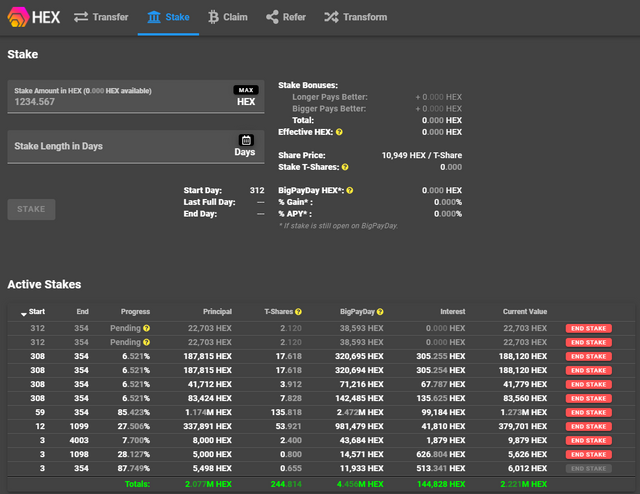The height and width of the screenshot is (494, 640).
Task: Select the Stake tab
Action: pos(168,17)
